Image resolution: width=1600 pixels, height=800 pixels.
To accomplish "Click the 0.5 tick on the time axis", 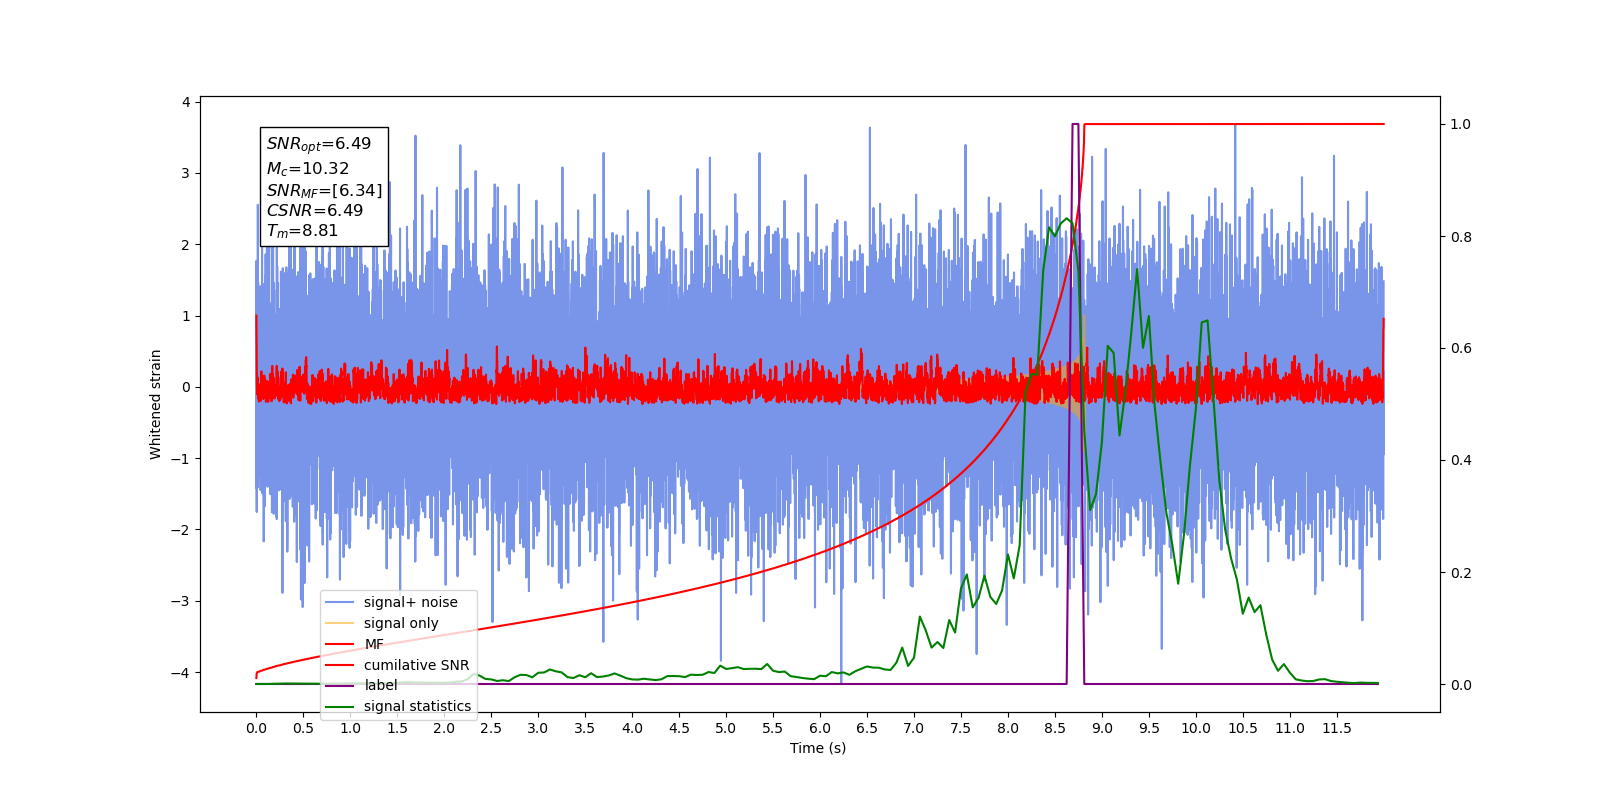I will pos(303,728).
